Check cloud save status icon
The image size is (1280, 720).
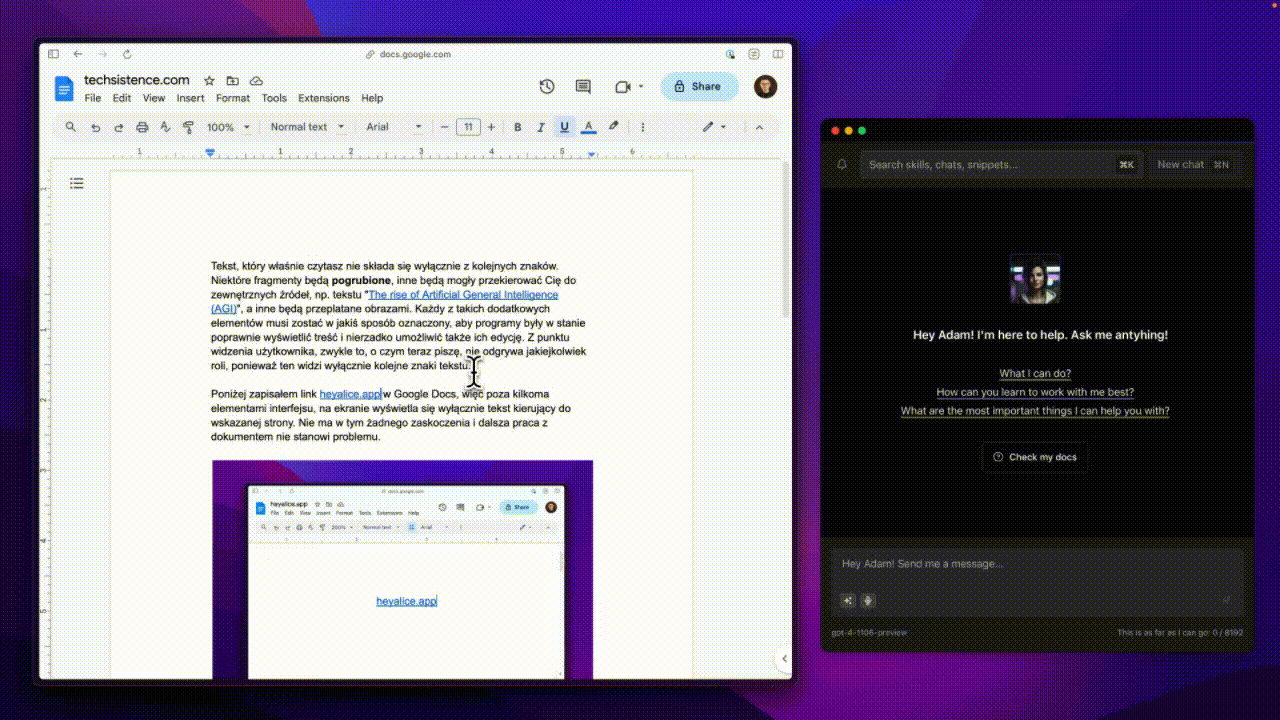pos(256,80)
